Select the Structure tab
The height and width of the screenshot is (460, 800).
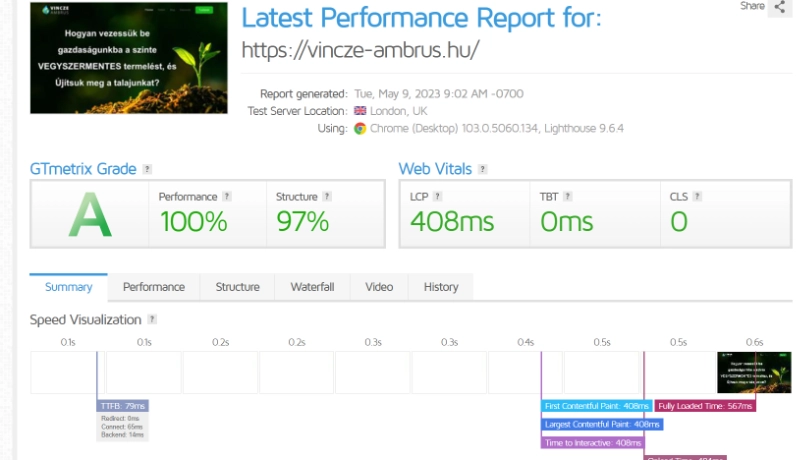237,287
